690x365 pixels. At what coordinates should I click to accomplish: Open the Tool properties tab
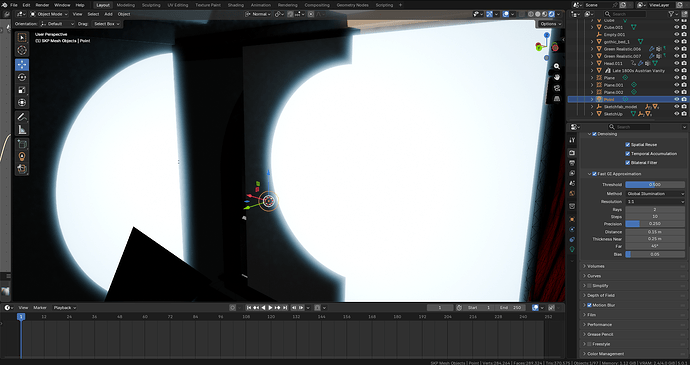[x=572, y=140]
